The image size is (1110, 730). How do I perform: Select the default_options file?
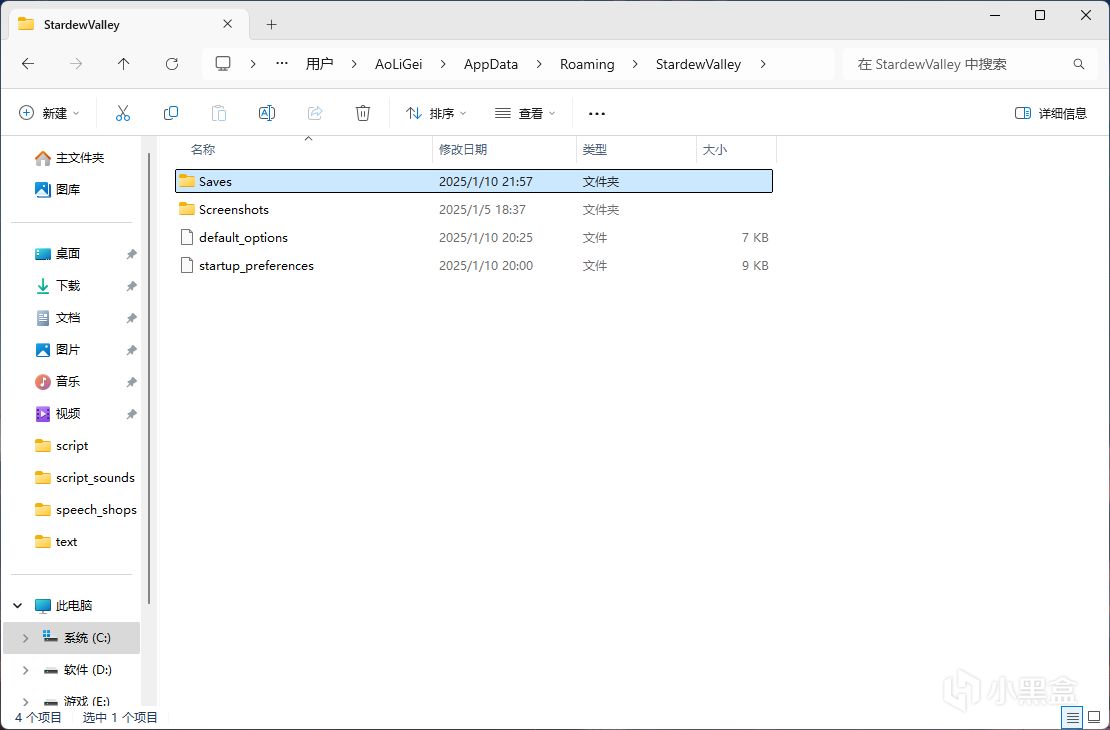pyautogui.click(x=474, y=237)
